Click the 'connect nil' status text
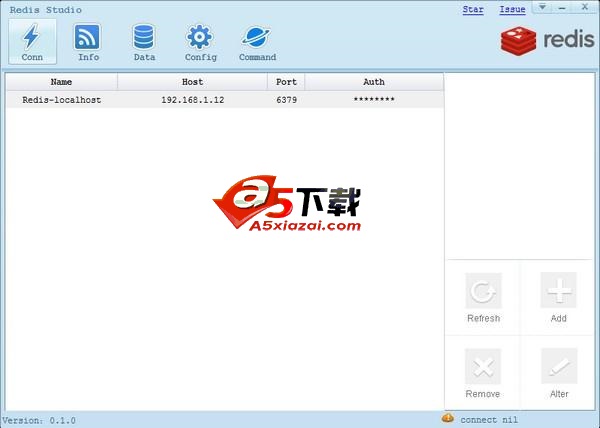The height and width of the screenshot is (428, 600). [489, 420]
